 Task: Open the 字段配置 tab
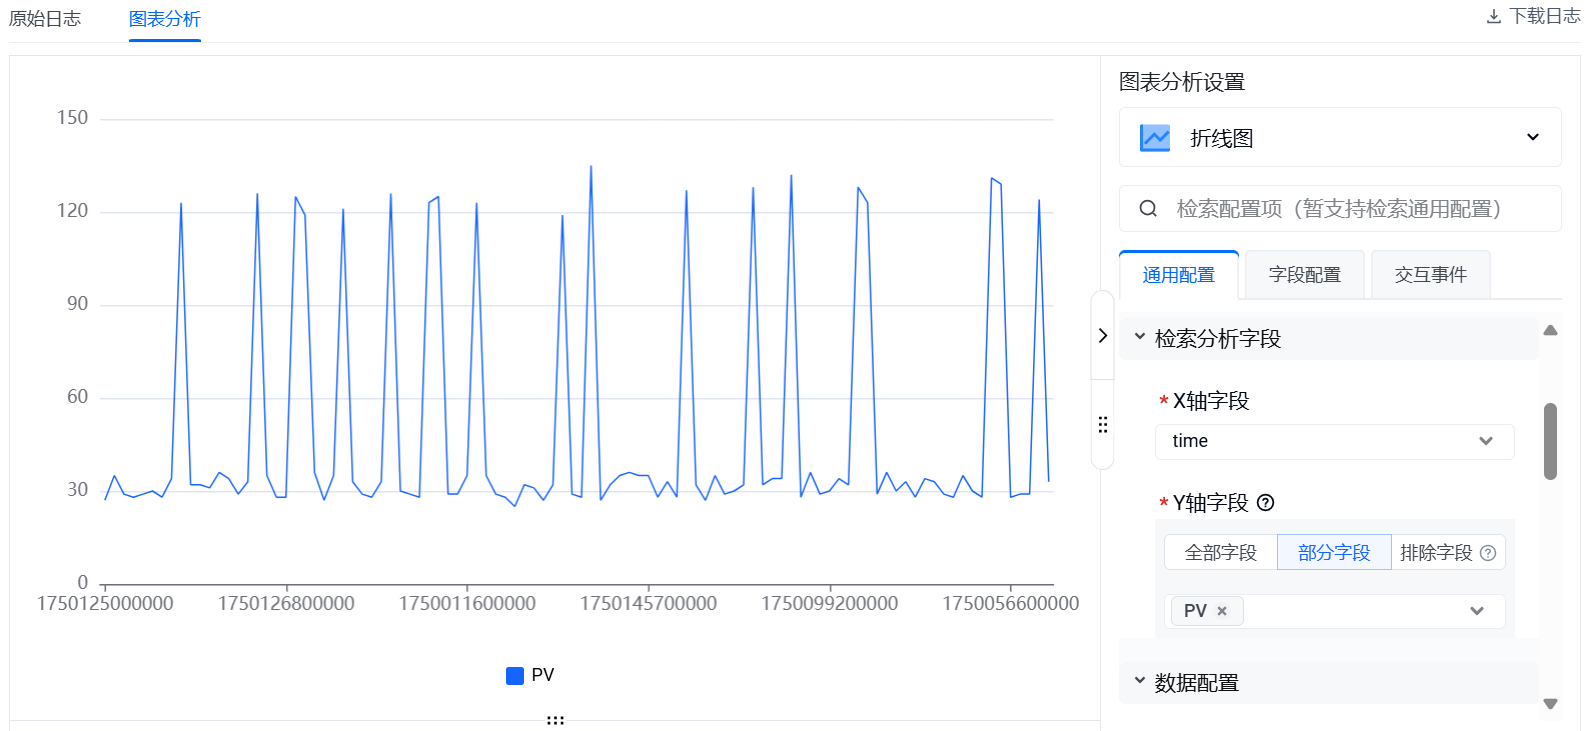pos(1304,275)
